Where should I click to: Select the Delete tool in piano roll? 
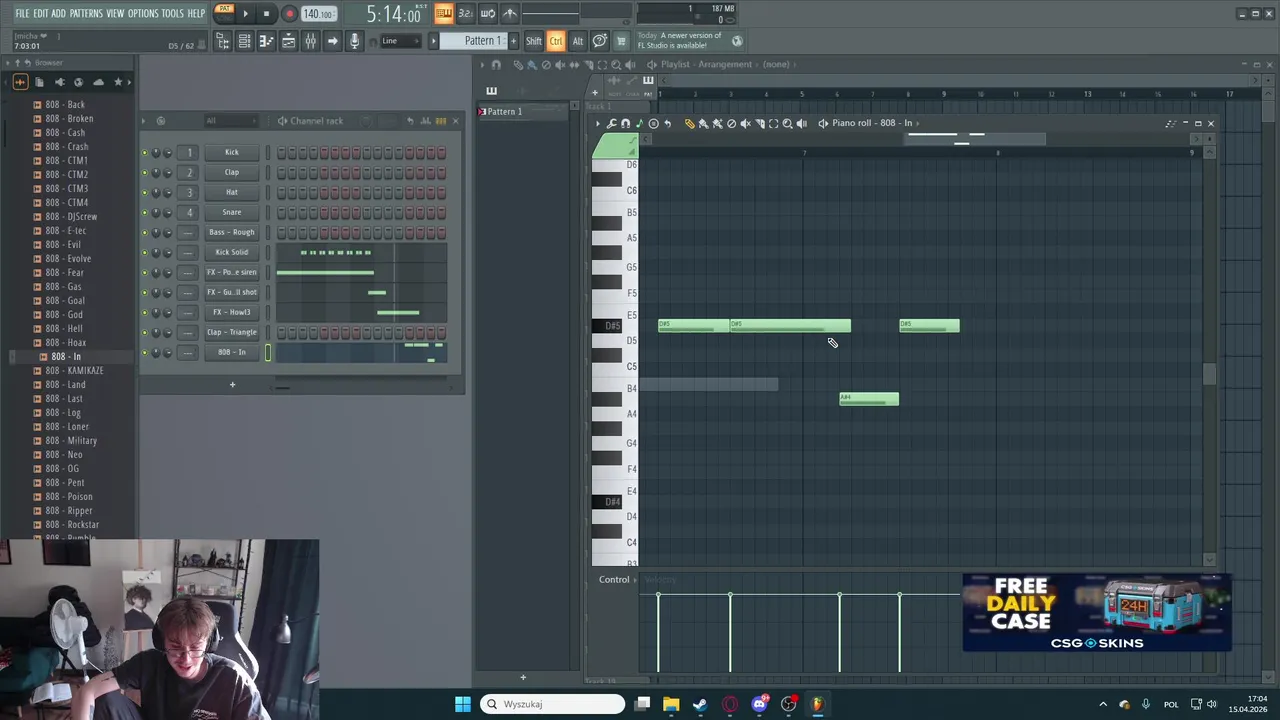point(731,124)
